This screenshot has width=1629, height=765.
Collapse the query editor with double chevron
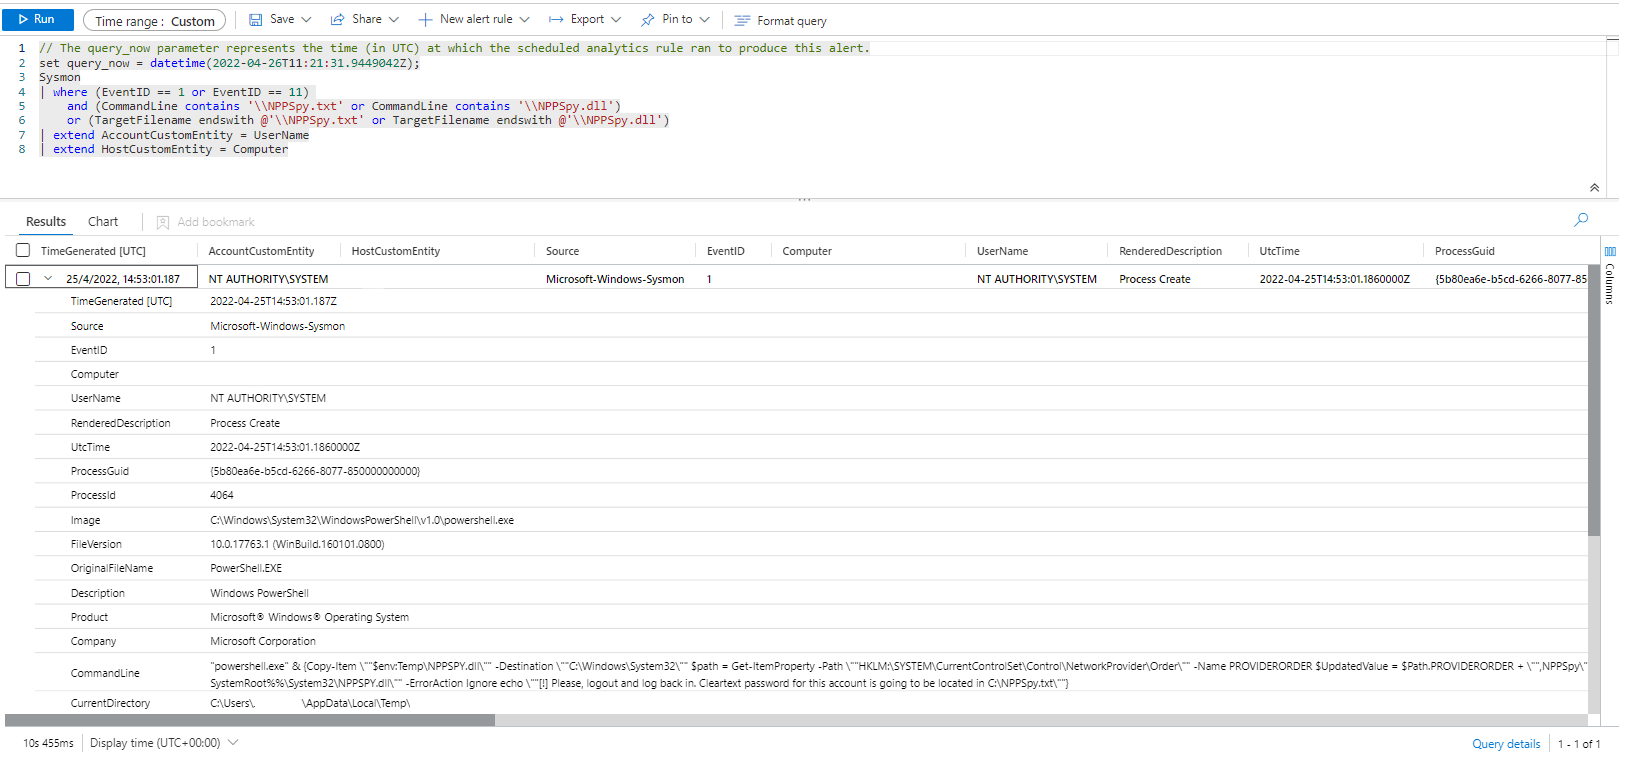(1594, 188)
